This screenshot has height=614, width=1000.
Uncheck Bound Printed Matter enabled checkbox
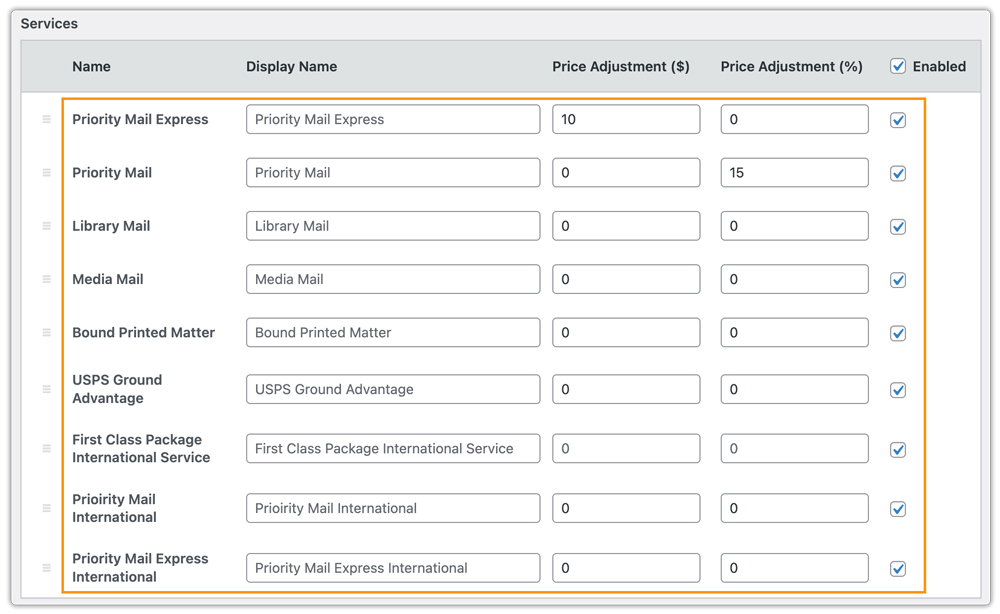898,333
